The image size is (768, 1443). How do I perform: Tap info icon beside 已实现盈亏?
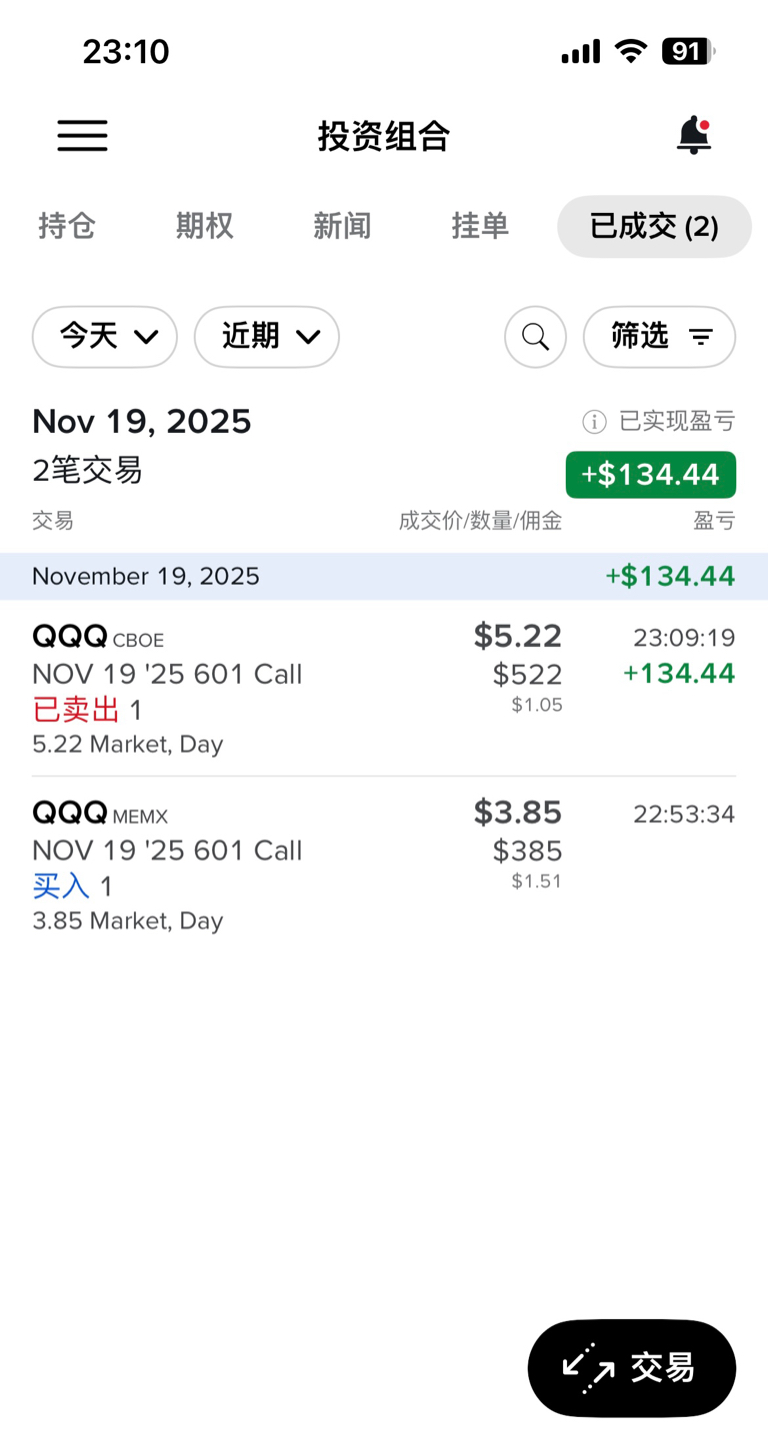point(594,422)
